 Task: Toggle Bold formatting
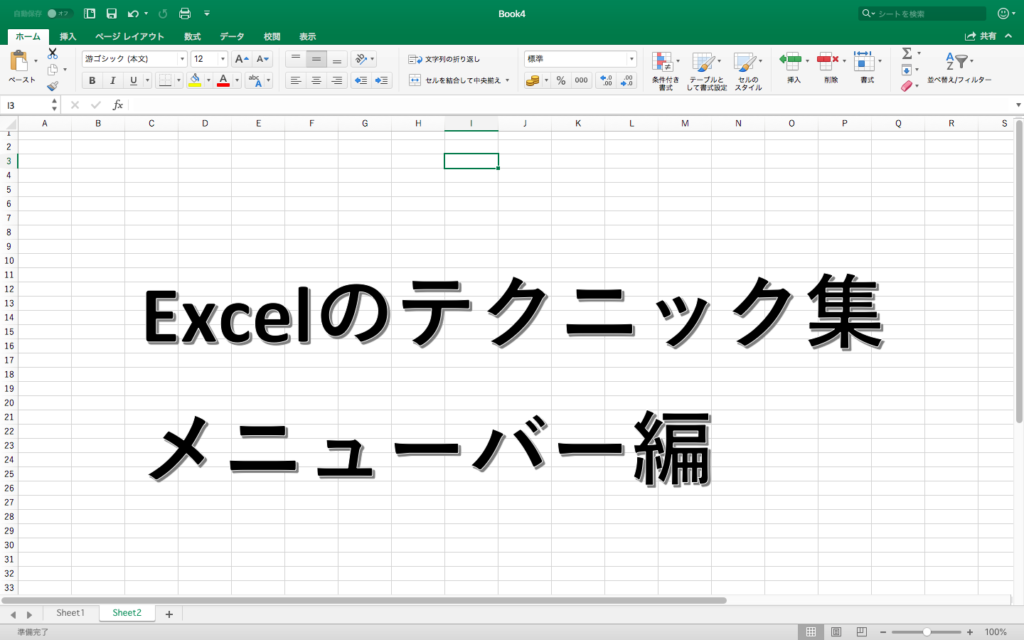92,80
